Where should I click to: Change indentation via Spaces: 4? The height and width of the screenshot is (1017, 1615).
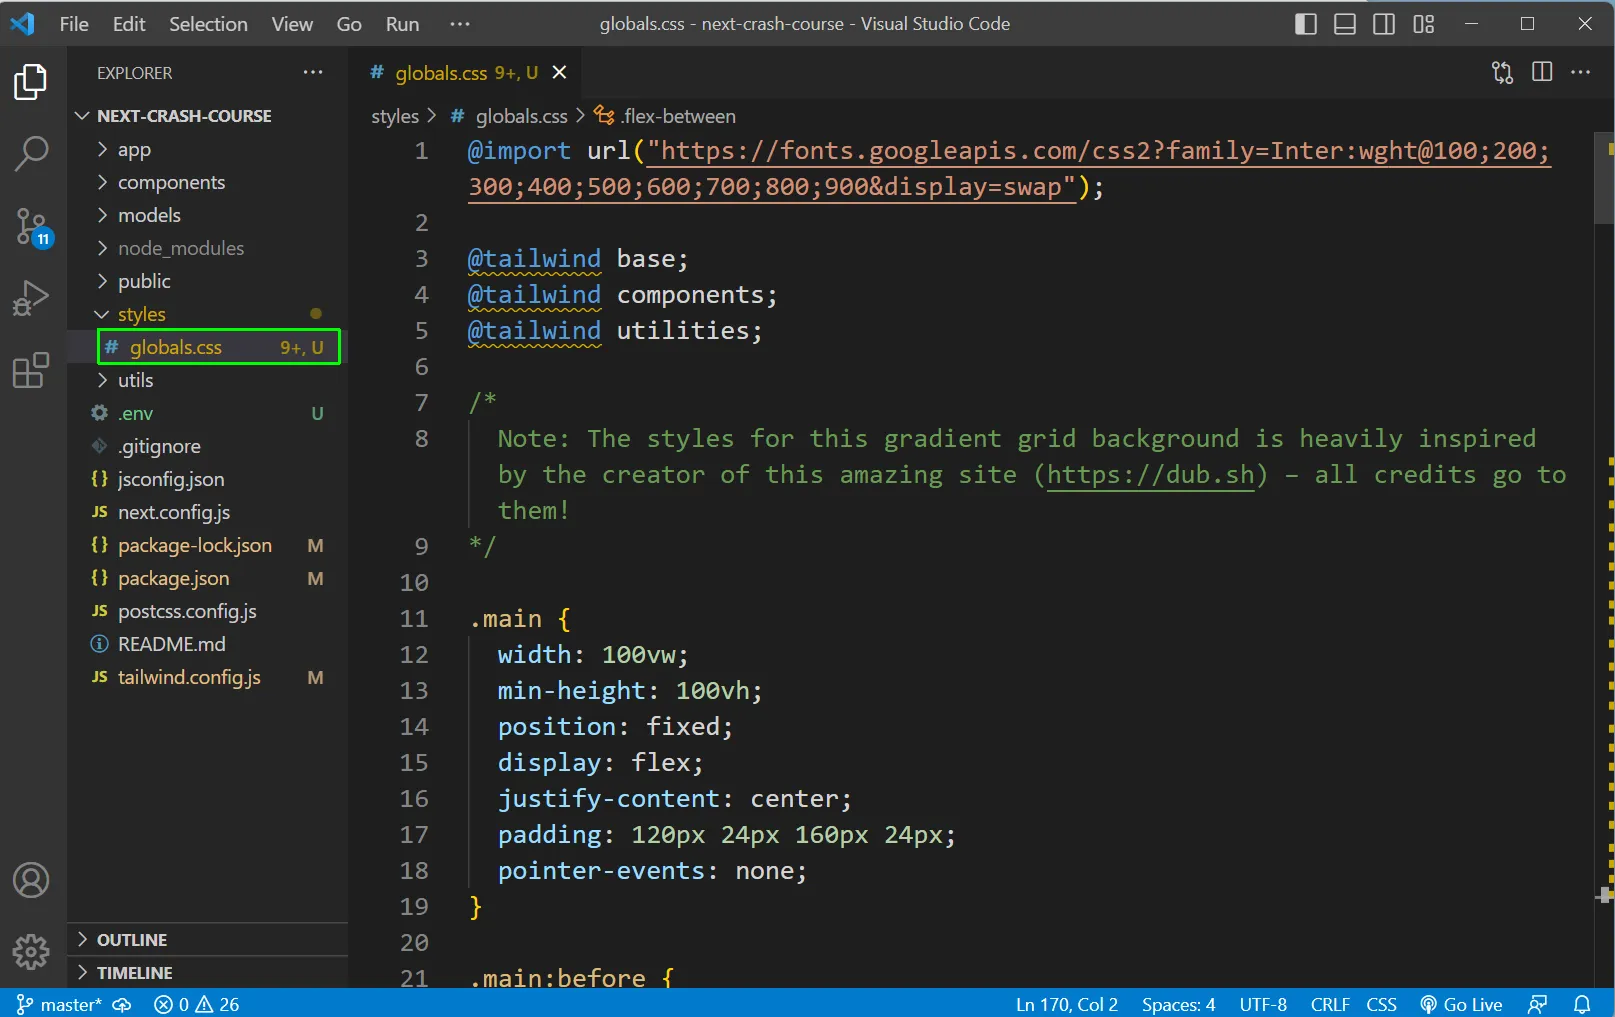coord(1178,1004)
